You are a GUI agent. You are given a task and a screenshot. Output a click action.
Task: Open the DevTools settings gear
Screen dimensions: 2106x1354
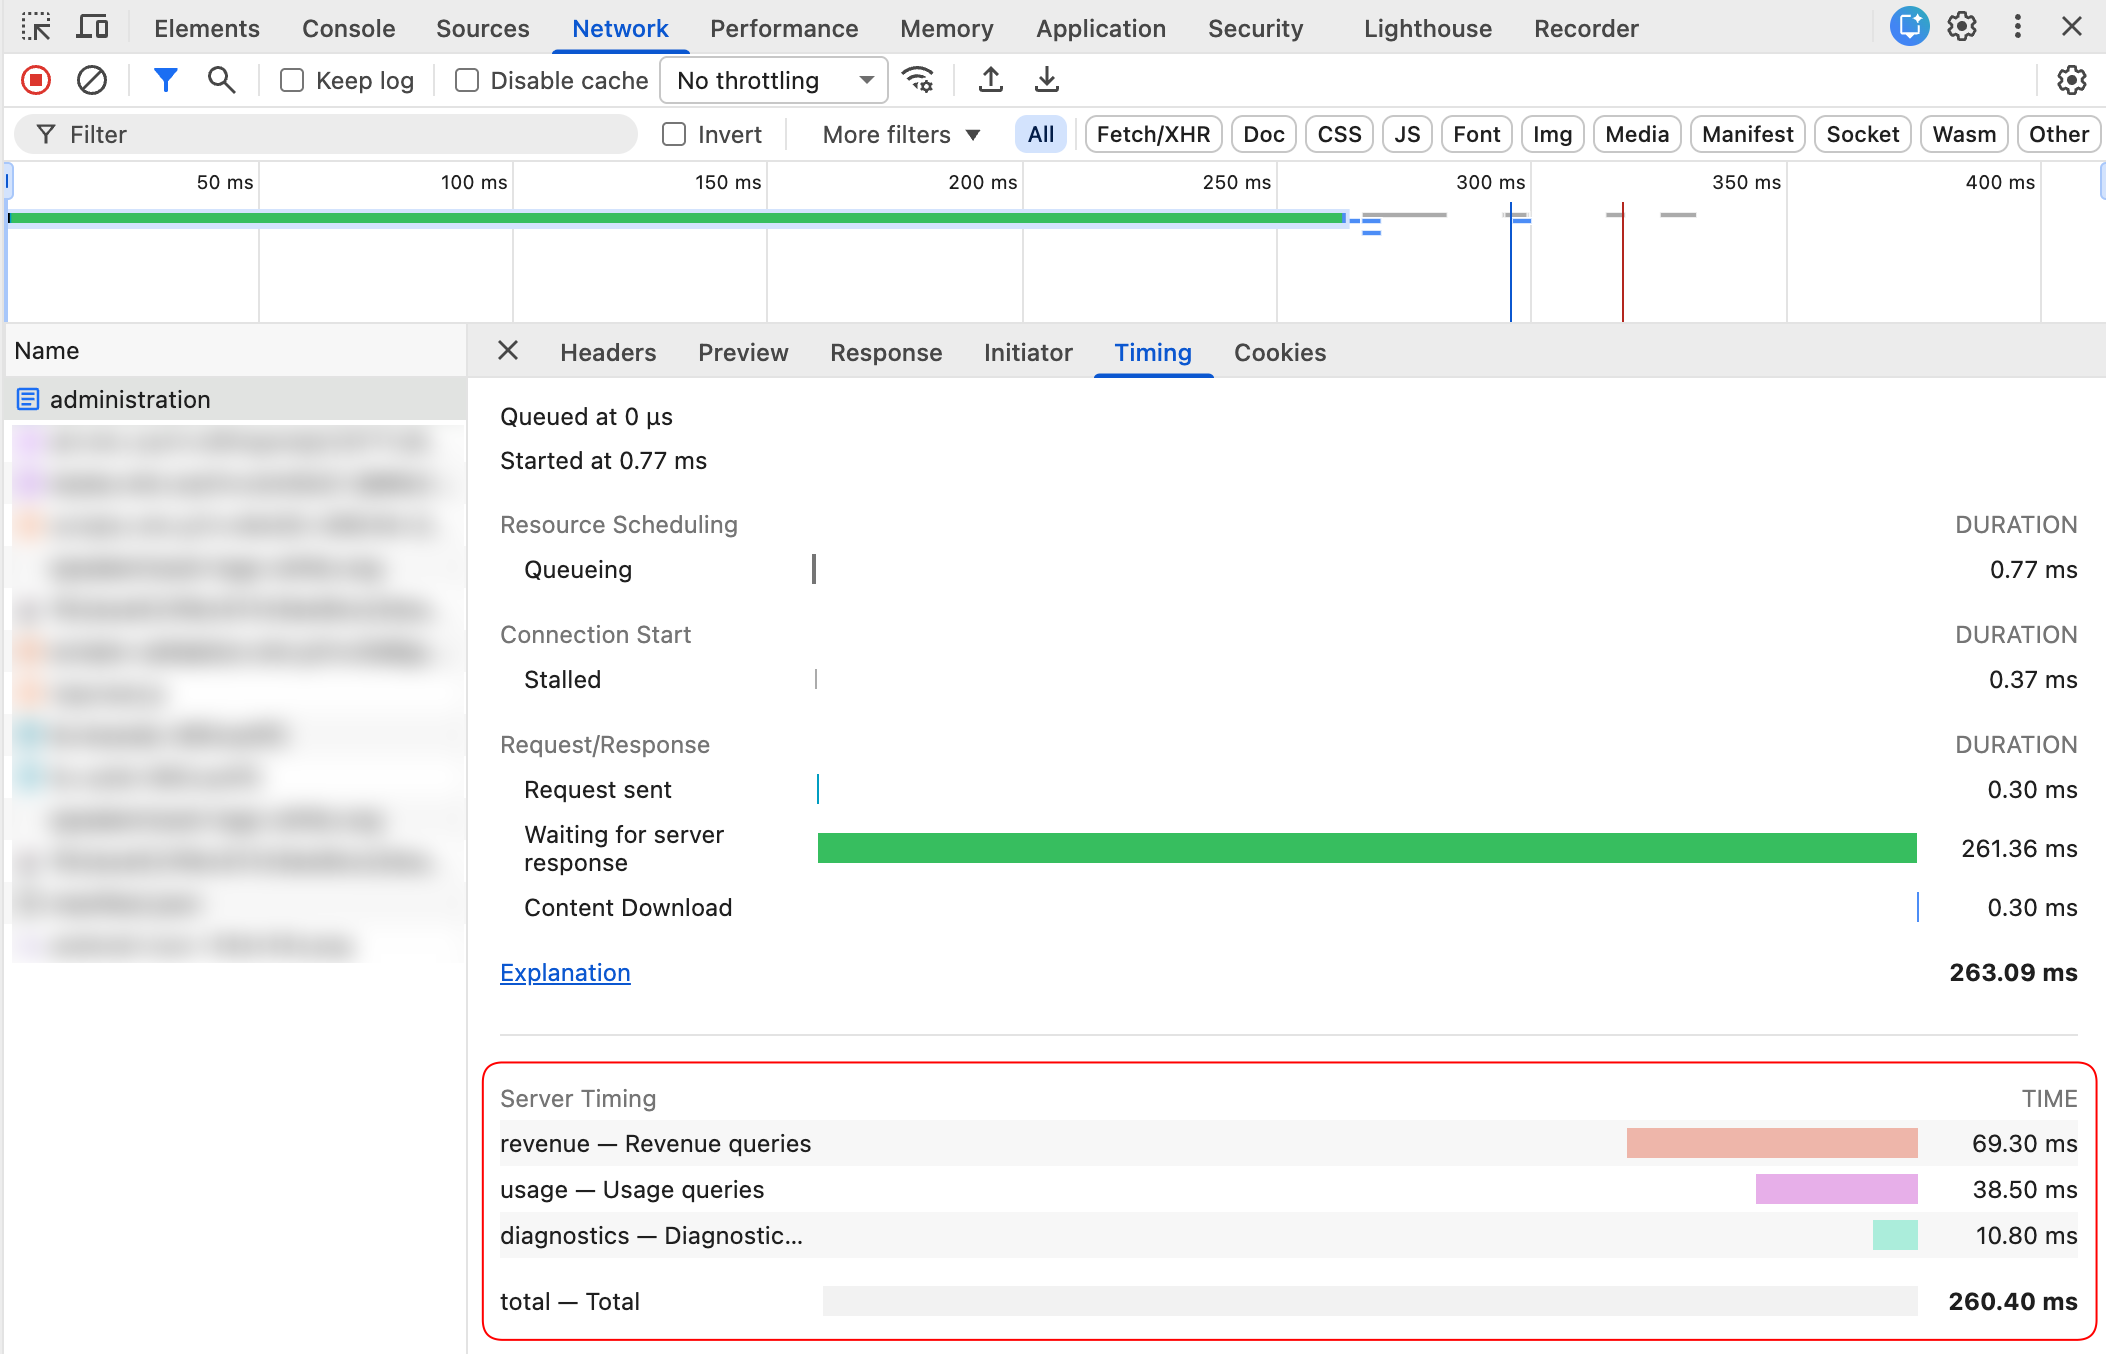pyautogui.click(x=1962, y=27)
